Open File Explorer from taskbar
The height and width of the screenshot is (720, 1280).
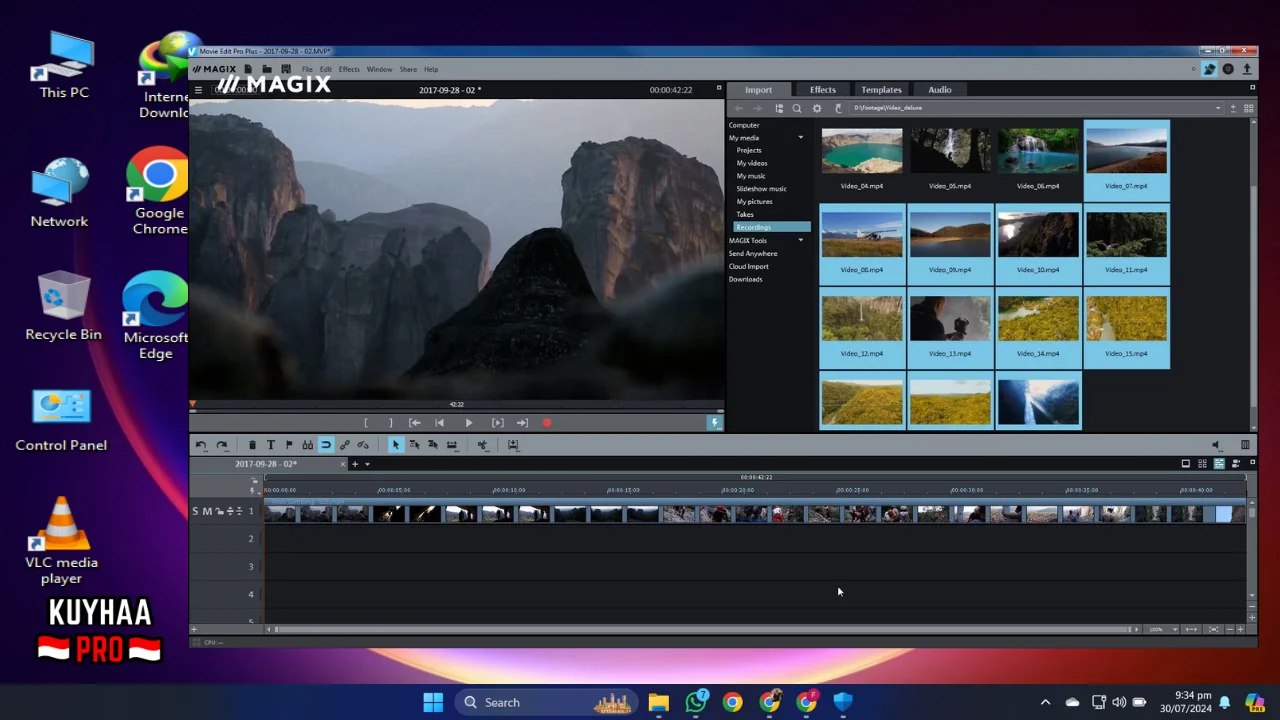(658, 702)
